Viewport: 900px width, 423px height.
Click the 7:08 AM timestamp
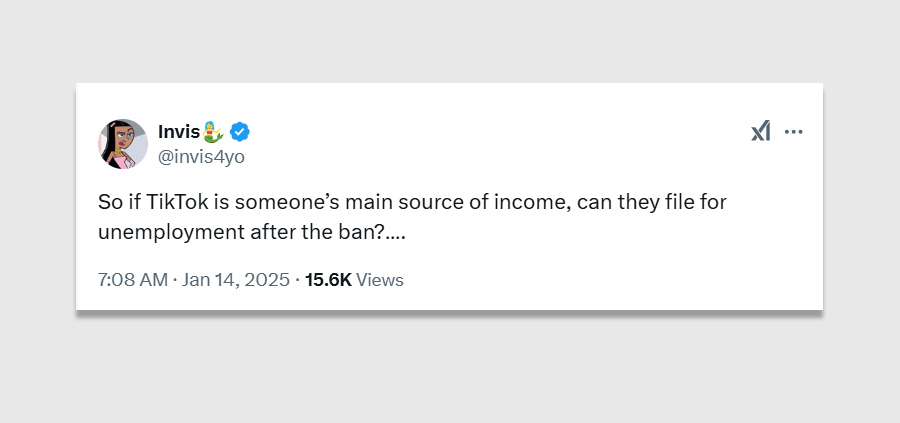coord(133,280)
